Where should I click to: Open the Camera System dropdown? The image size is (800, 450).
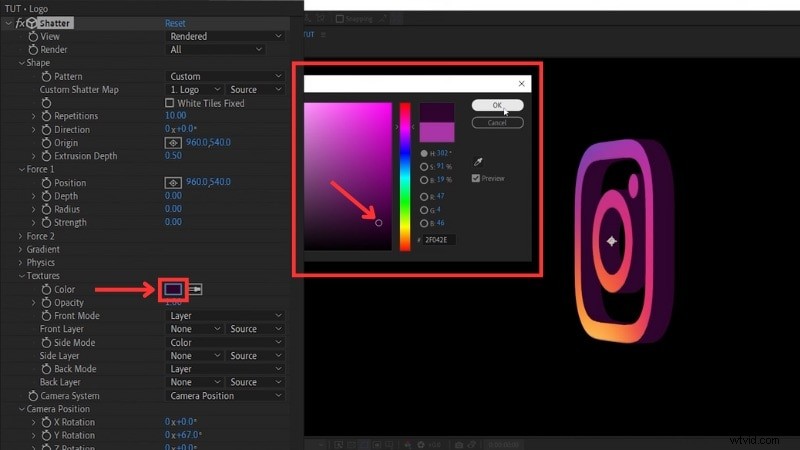pyautogui.click(x=224, y=396)
